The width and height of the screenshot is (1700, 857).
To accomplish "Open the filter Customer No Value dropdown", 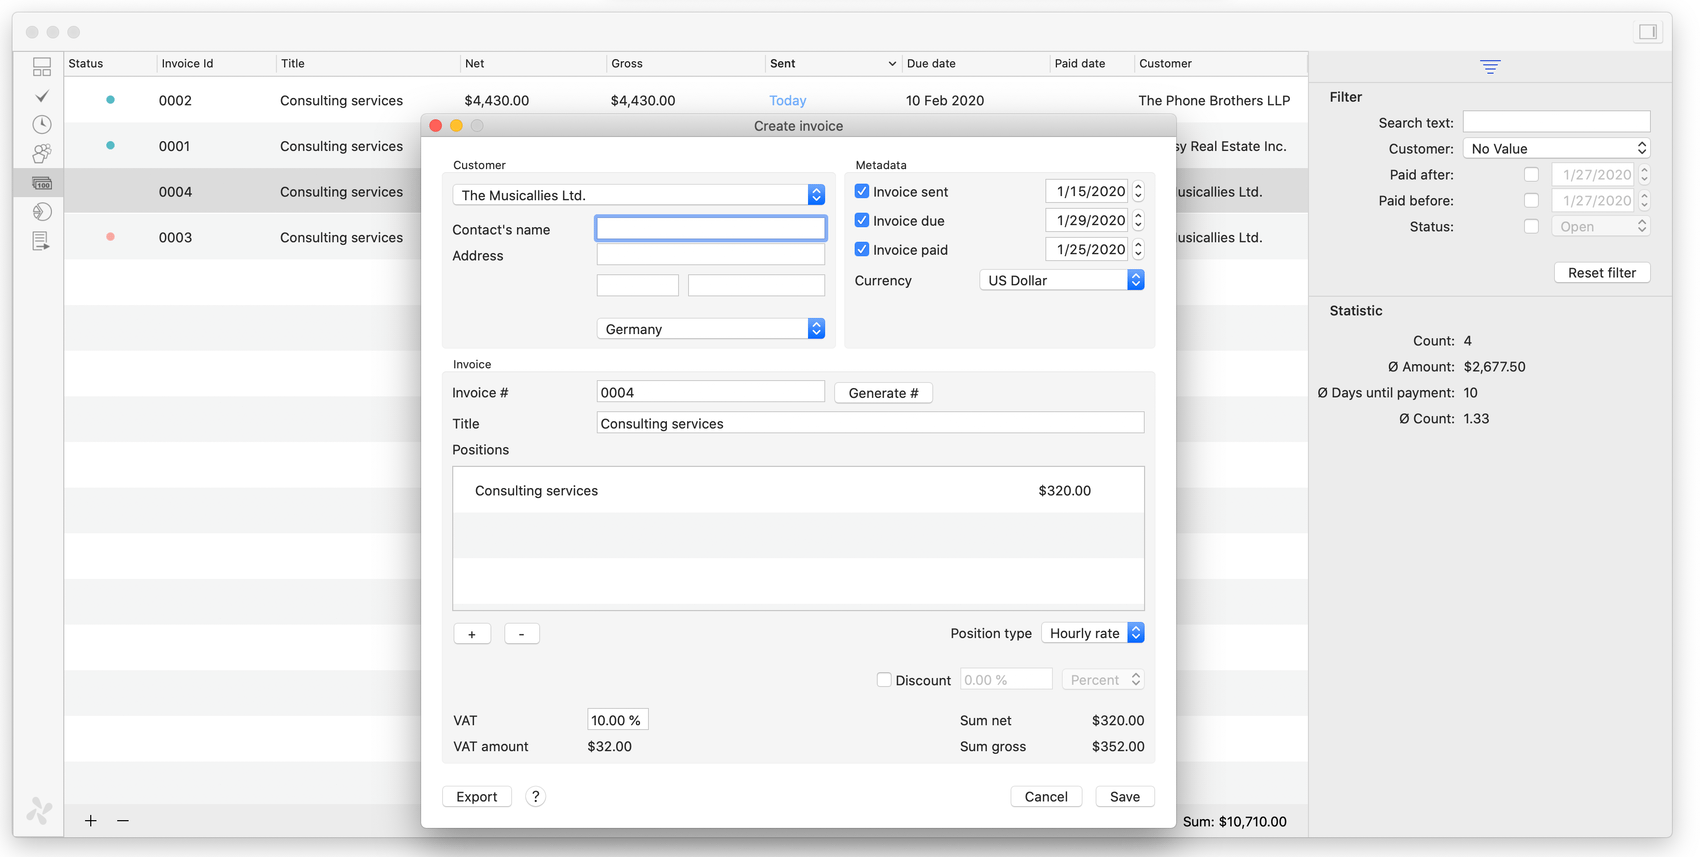I will coord(1557,148).
